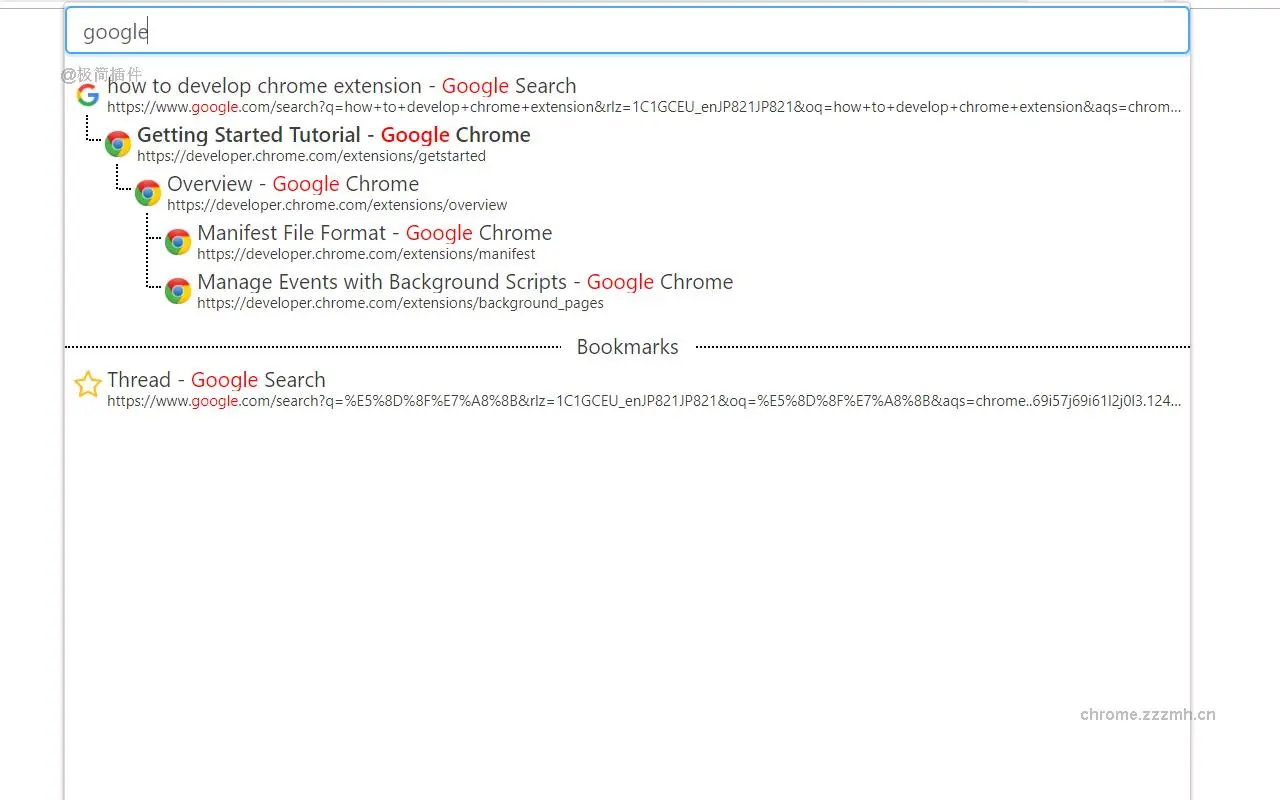Image resolution: width=1280 pixels, height=800 pixels.
Task: Open "Manage Events with Background Scripts" entry
Action: pos(465,282)
